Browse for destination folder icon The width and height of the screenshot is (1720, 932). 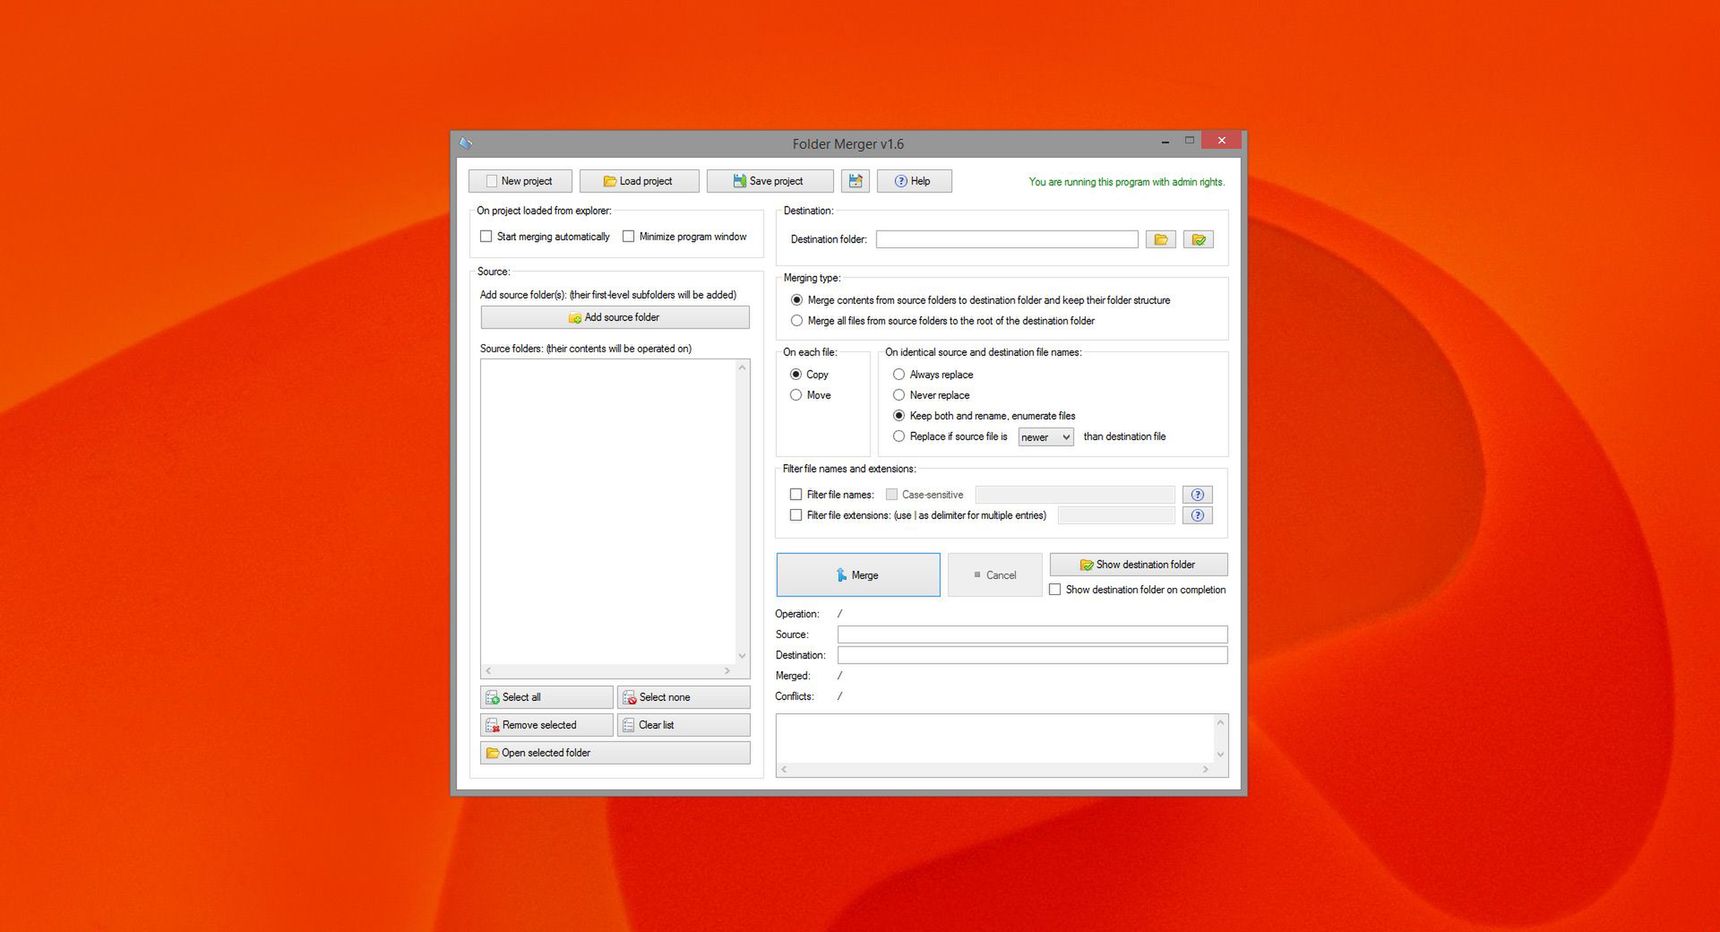[x=1161, y=239]
